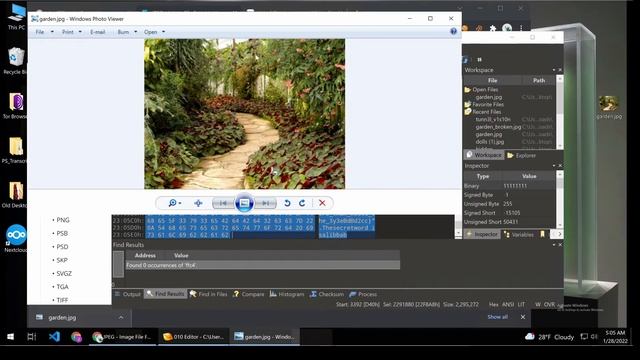This screenshot has width=640, height=360.
Task: Switch to the Workspace tab
Action: 484,155
